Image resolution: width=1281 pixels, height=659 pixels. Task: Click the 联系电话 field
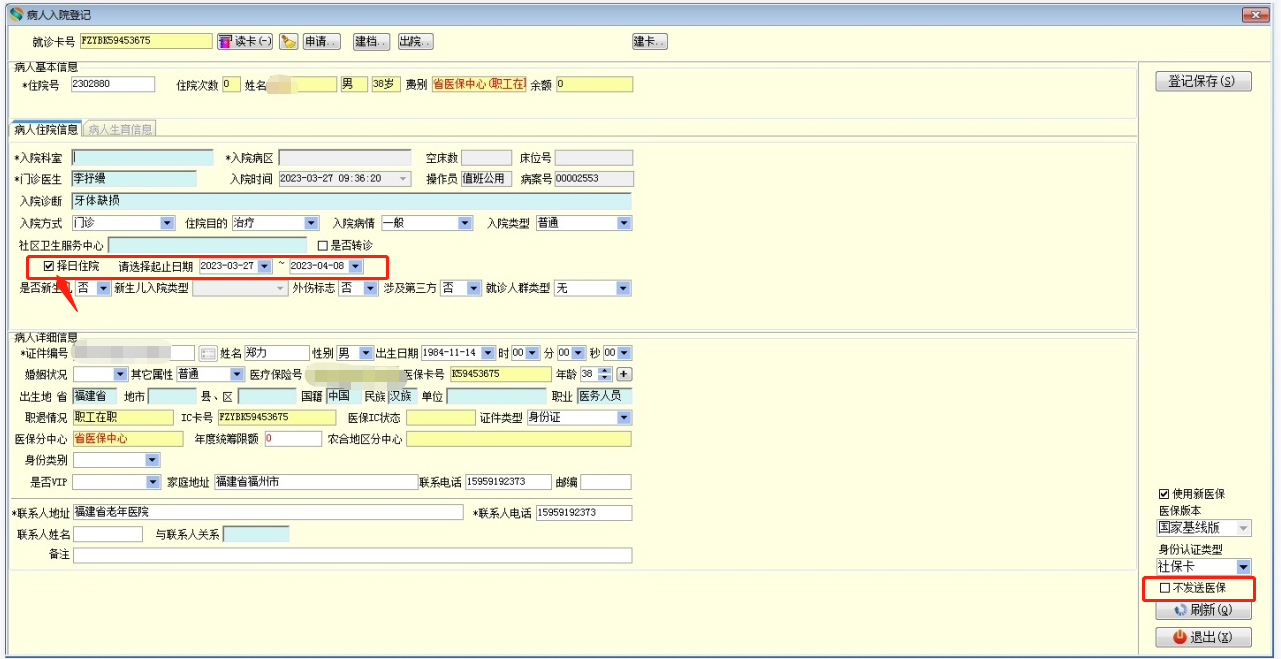(509, 482)
